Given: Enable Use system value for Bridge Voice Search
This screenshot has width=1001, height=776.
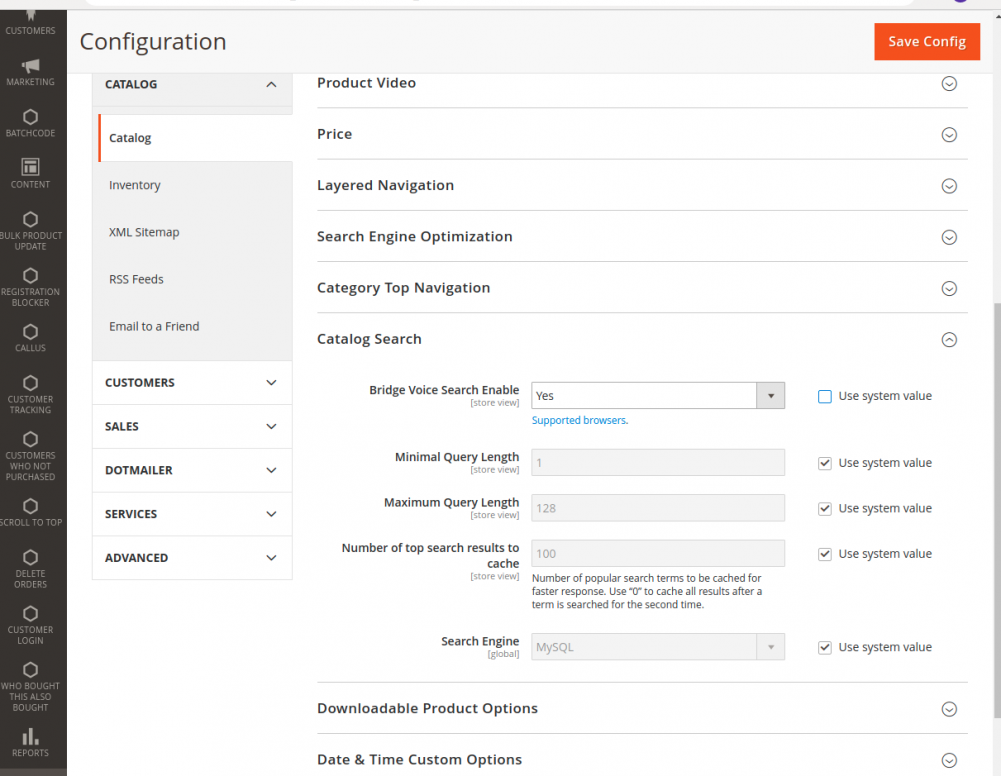Looking at the screenshot, I should pos(824,396).
